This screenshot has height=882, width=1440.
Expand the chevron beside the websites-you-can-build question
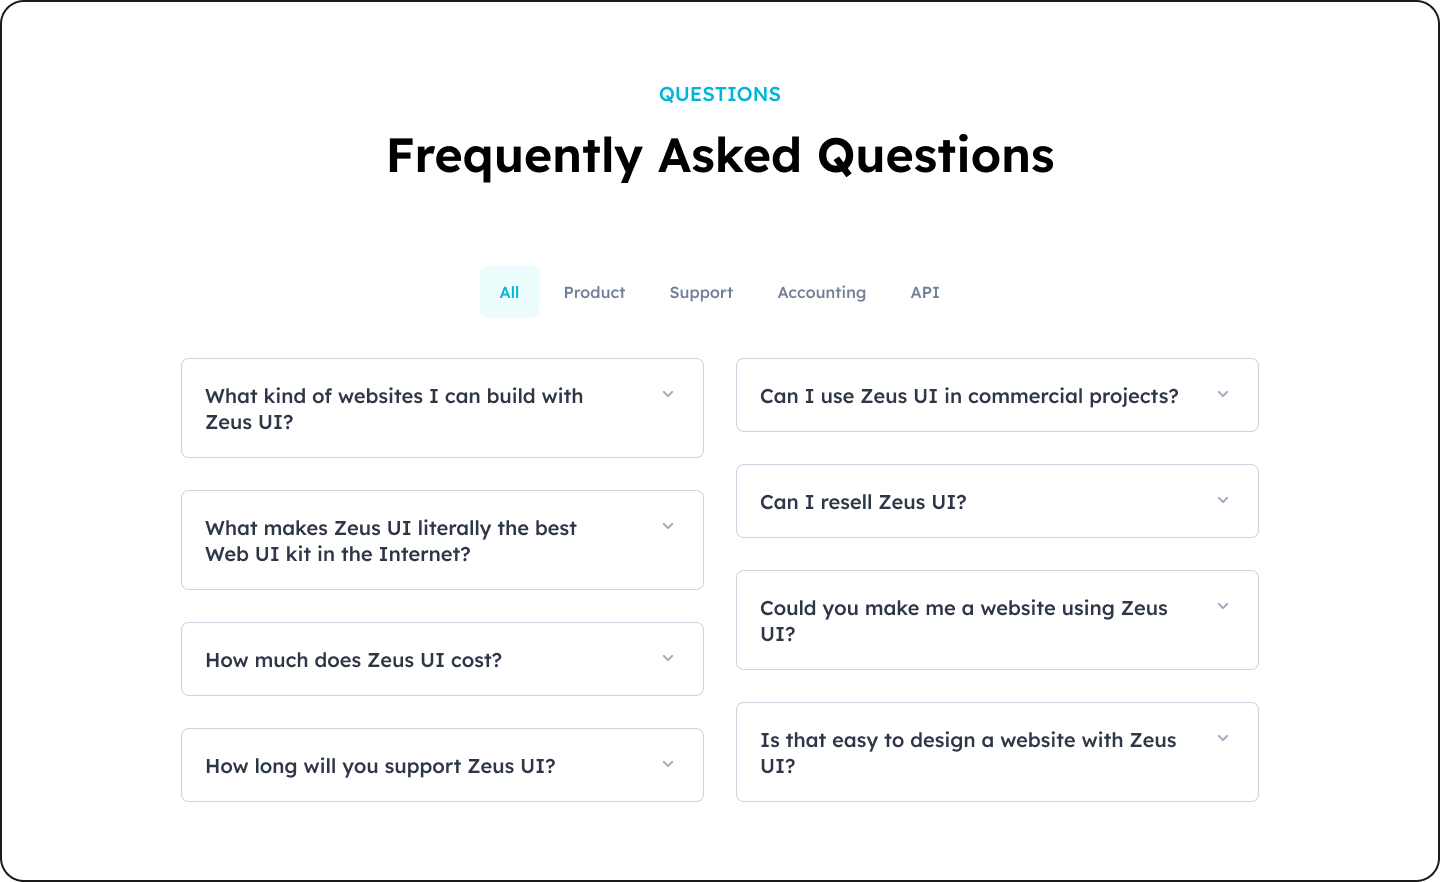tap(668, 395)
